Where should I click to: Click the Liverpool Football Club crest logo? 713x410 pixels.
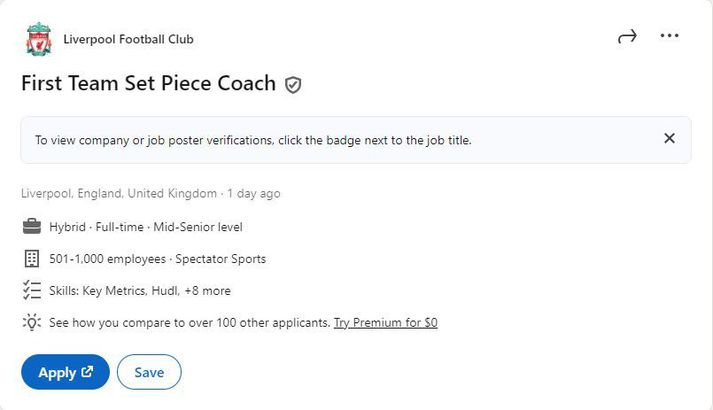pyautogui.click(x=39, y=39)
